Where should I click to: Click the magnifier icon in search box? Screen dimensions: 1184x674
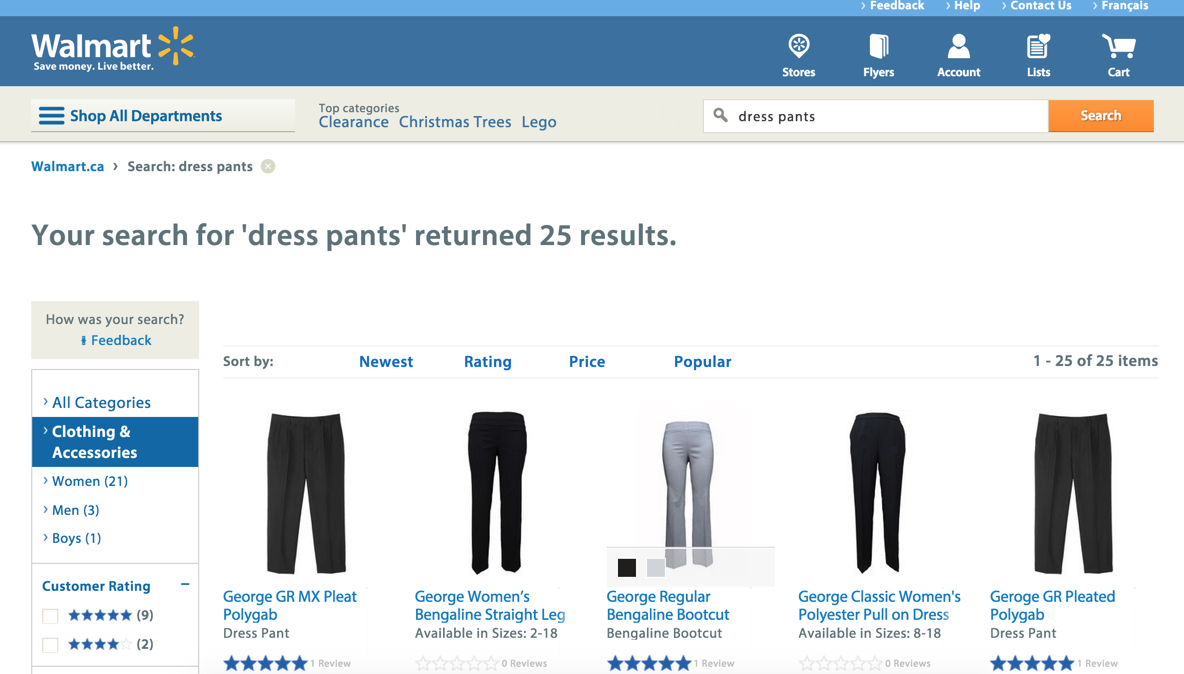pyautogui.click(x=720, y=115)
